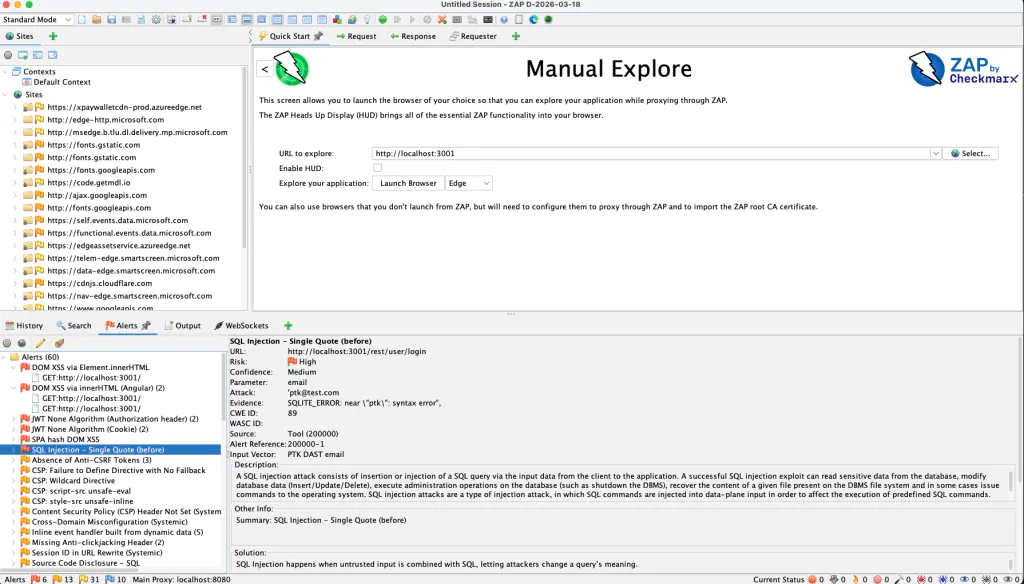Click the edit alert pencil icon

(x=41, y=343)
